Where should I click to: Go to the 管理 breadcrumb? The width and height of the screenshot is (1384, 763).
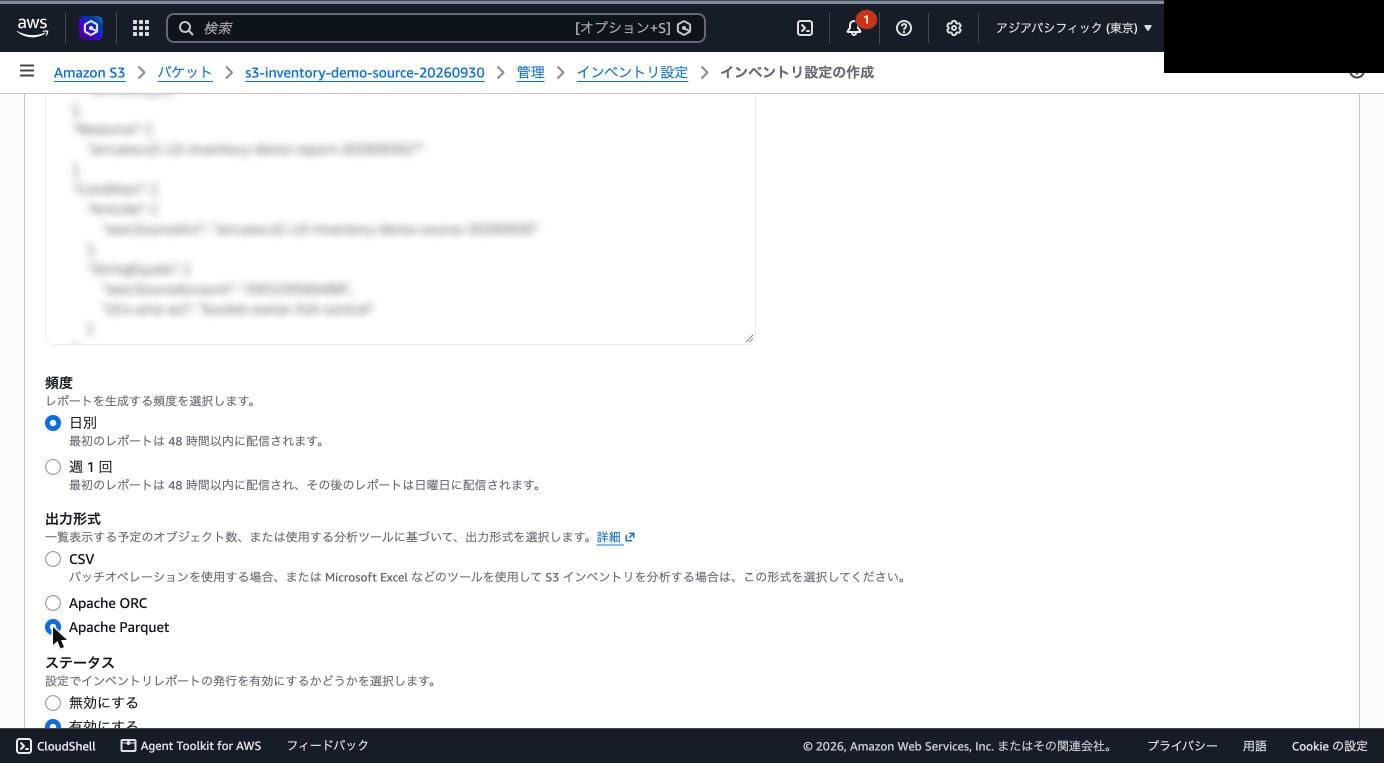click(x=530, y=73)
